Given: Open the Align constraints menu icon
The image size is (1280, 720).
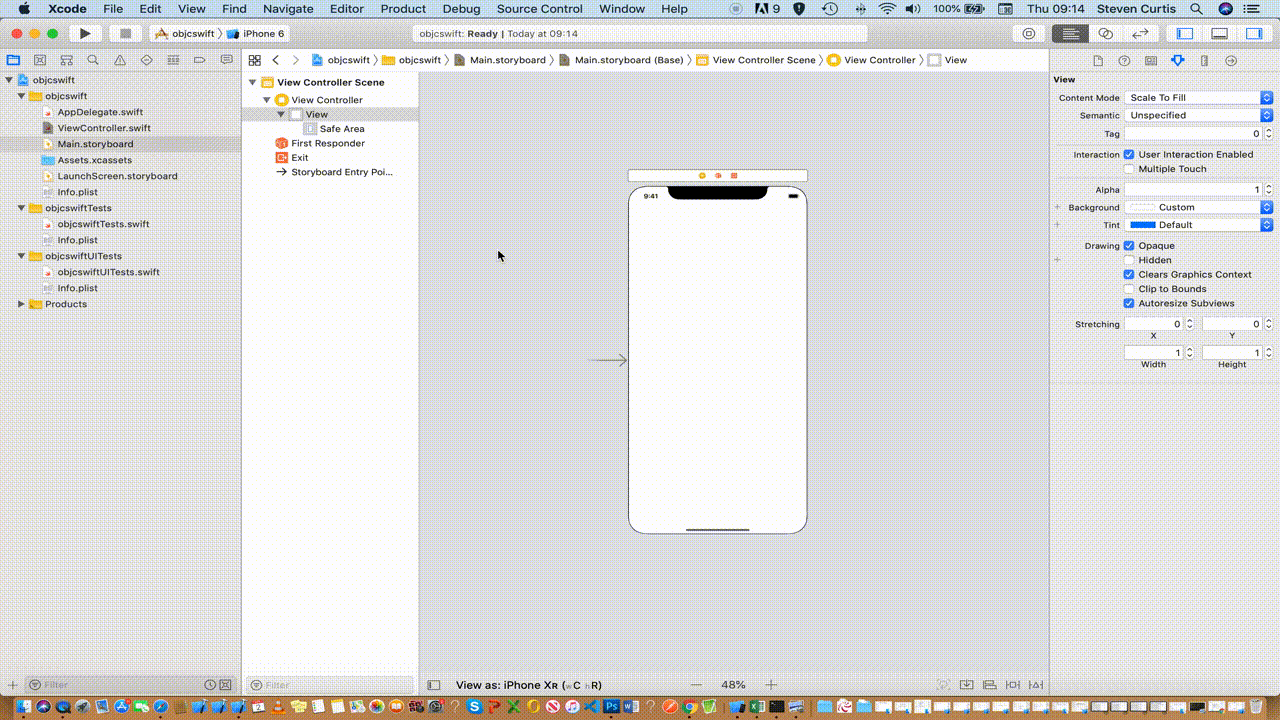Looking at the screenshot, I should pos(989,685).
